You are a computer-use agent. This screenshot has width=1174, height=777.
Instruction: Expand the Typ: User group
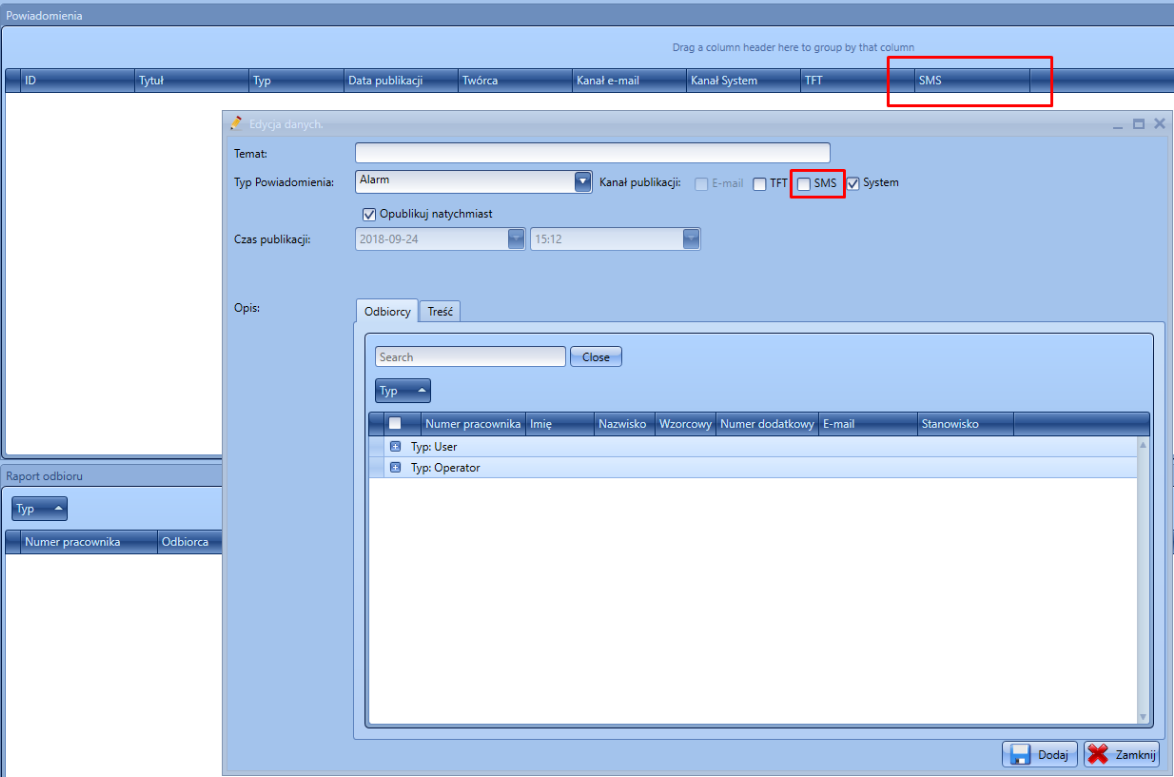point(396,447)
